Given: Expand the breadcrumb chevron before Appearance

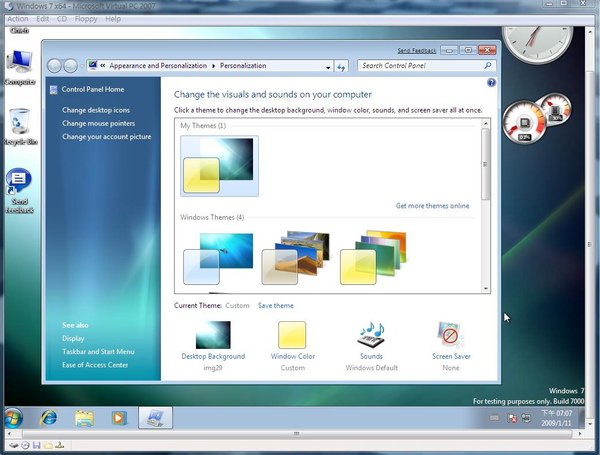Looking at the screenshot, I should pyautogui.click(x=103, y=65).
